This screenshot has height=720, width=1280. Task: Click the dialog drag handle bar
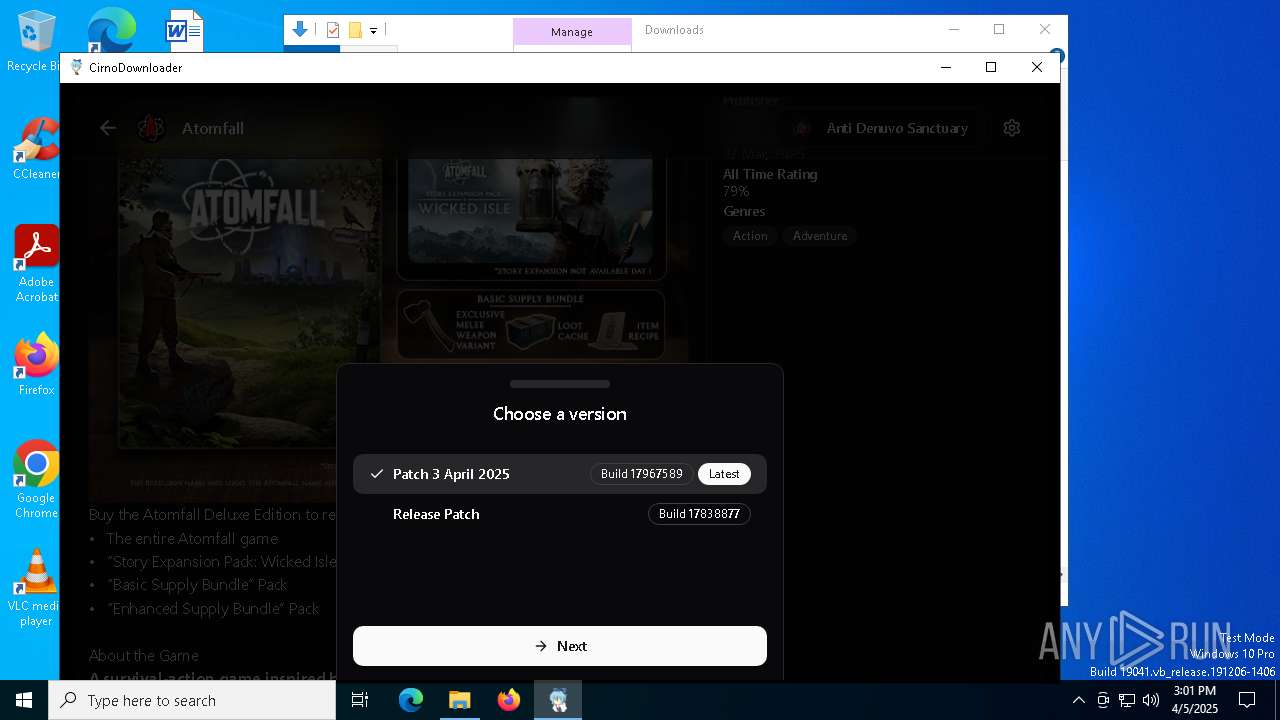coord(559,384)
